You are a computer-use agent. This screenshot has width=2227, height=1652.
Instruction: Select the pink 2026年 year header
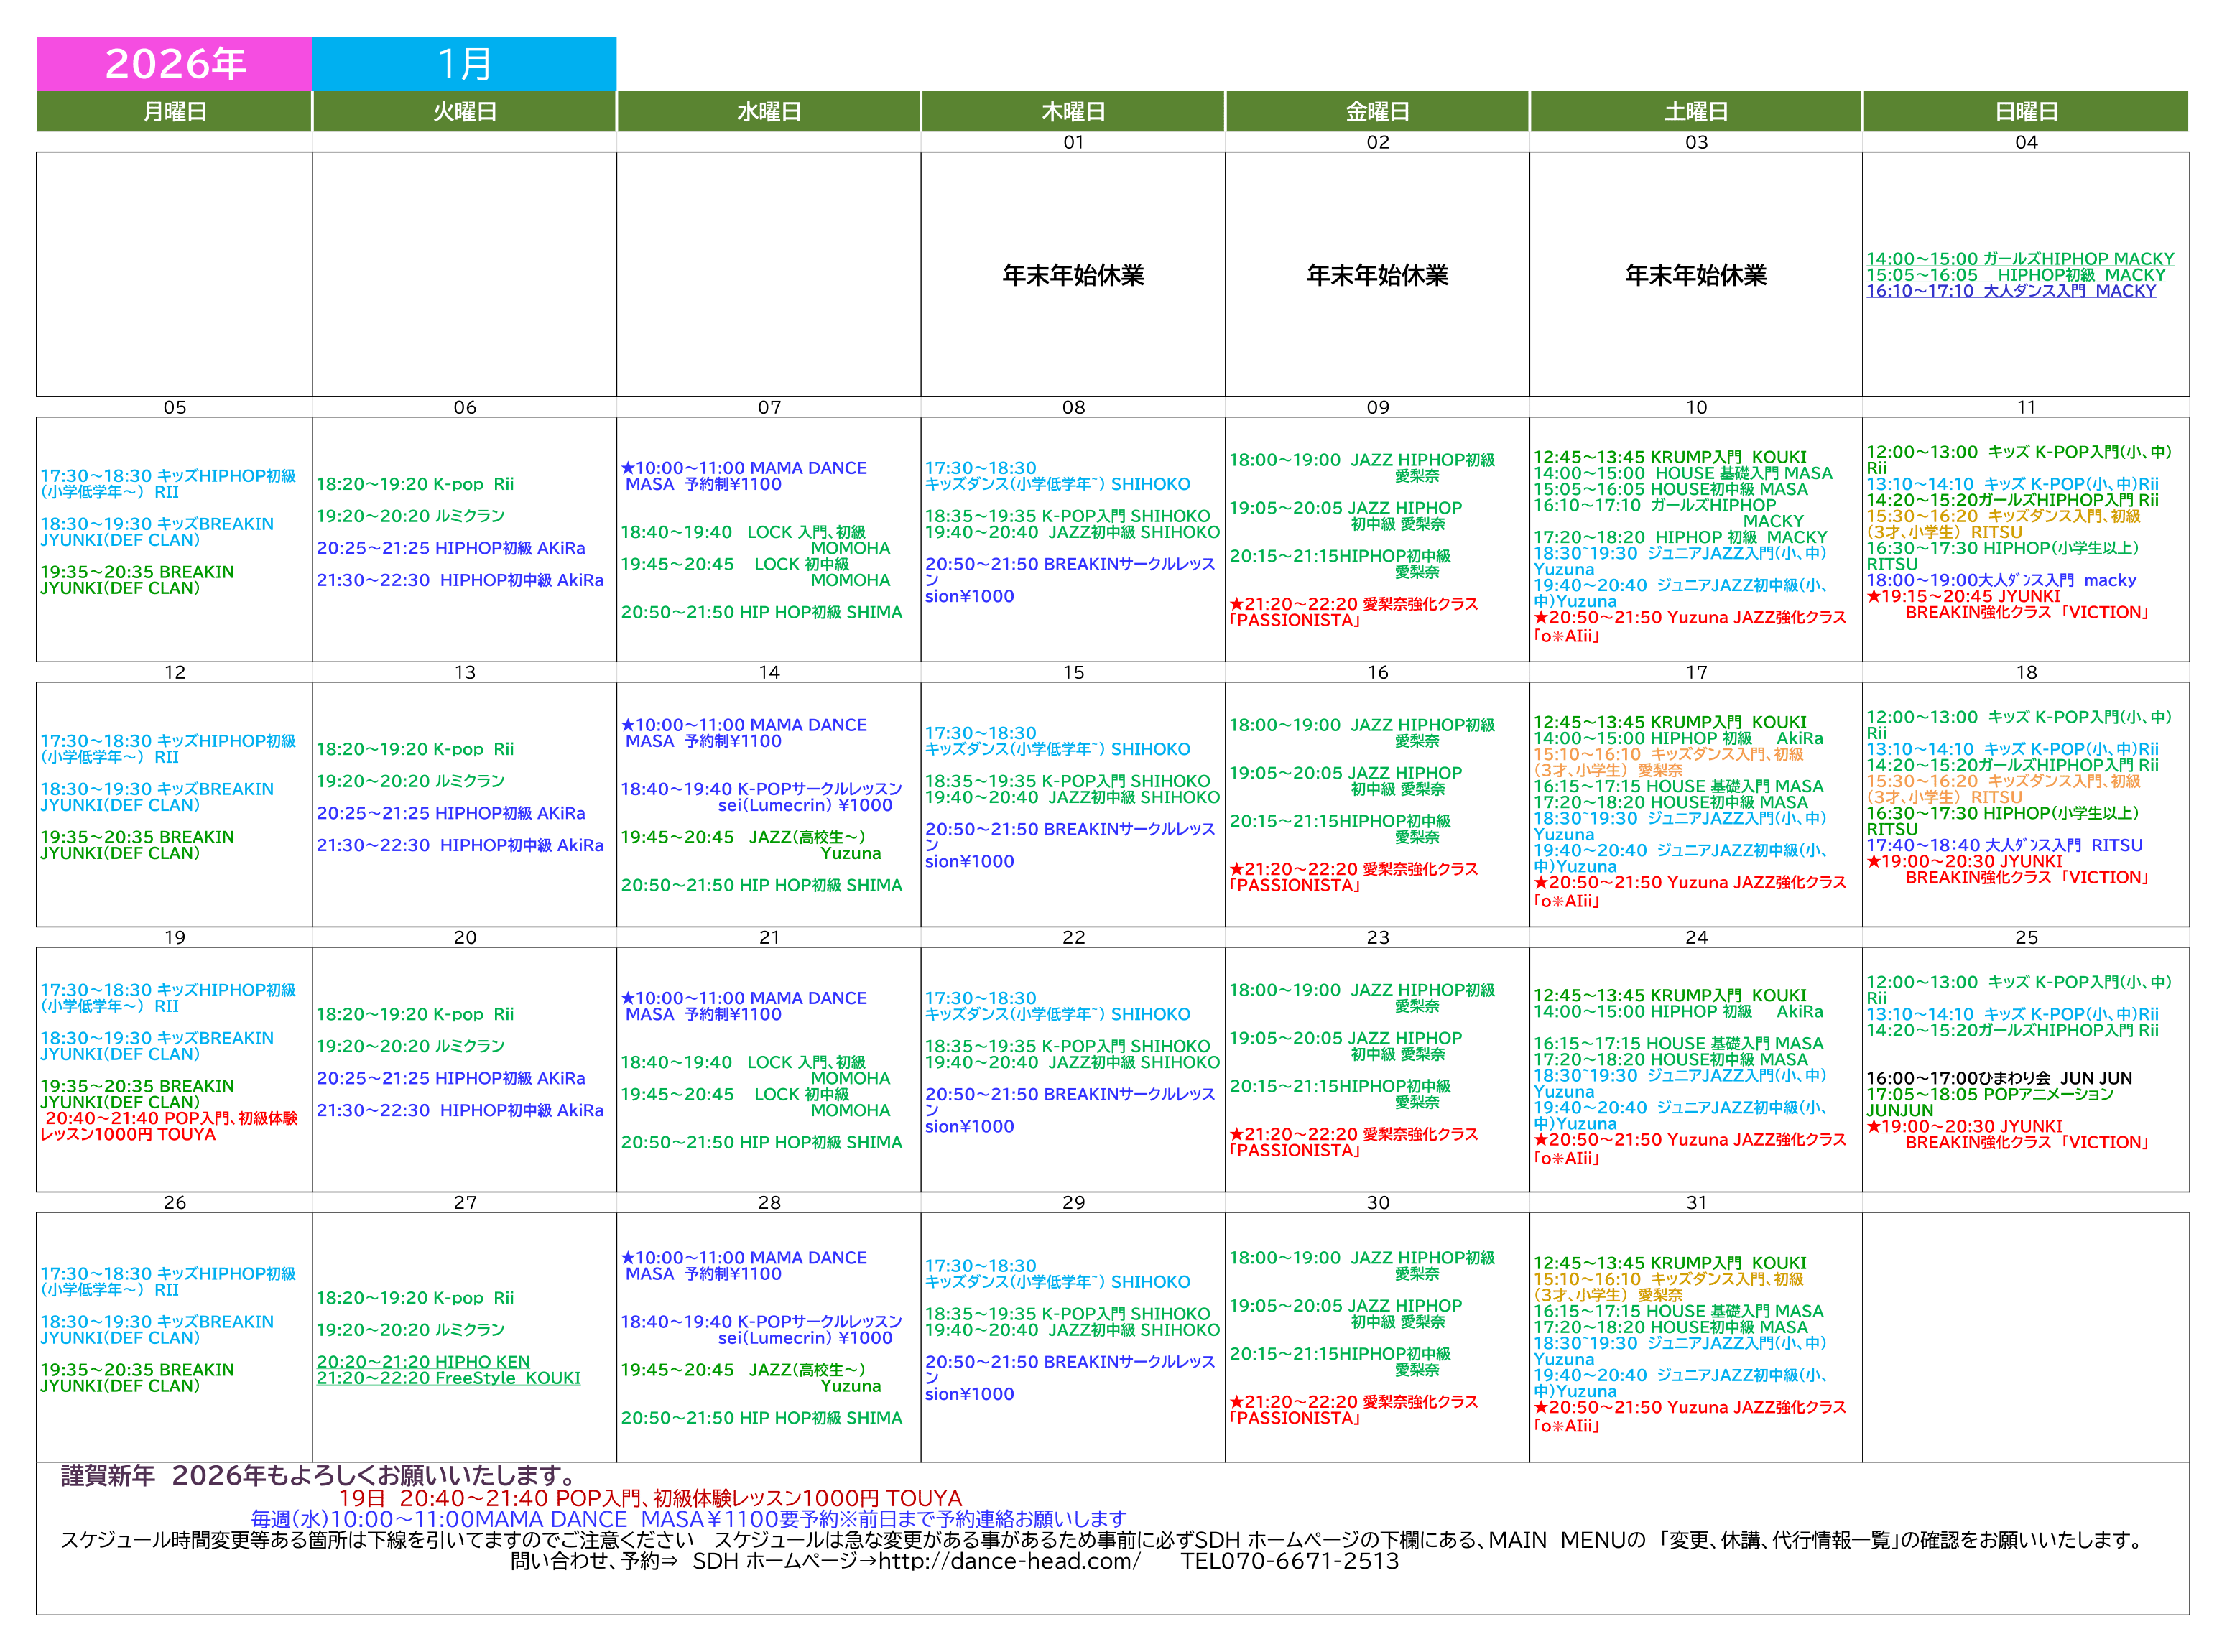[x=175, y=64]
